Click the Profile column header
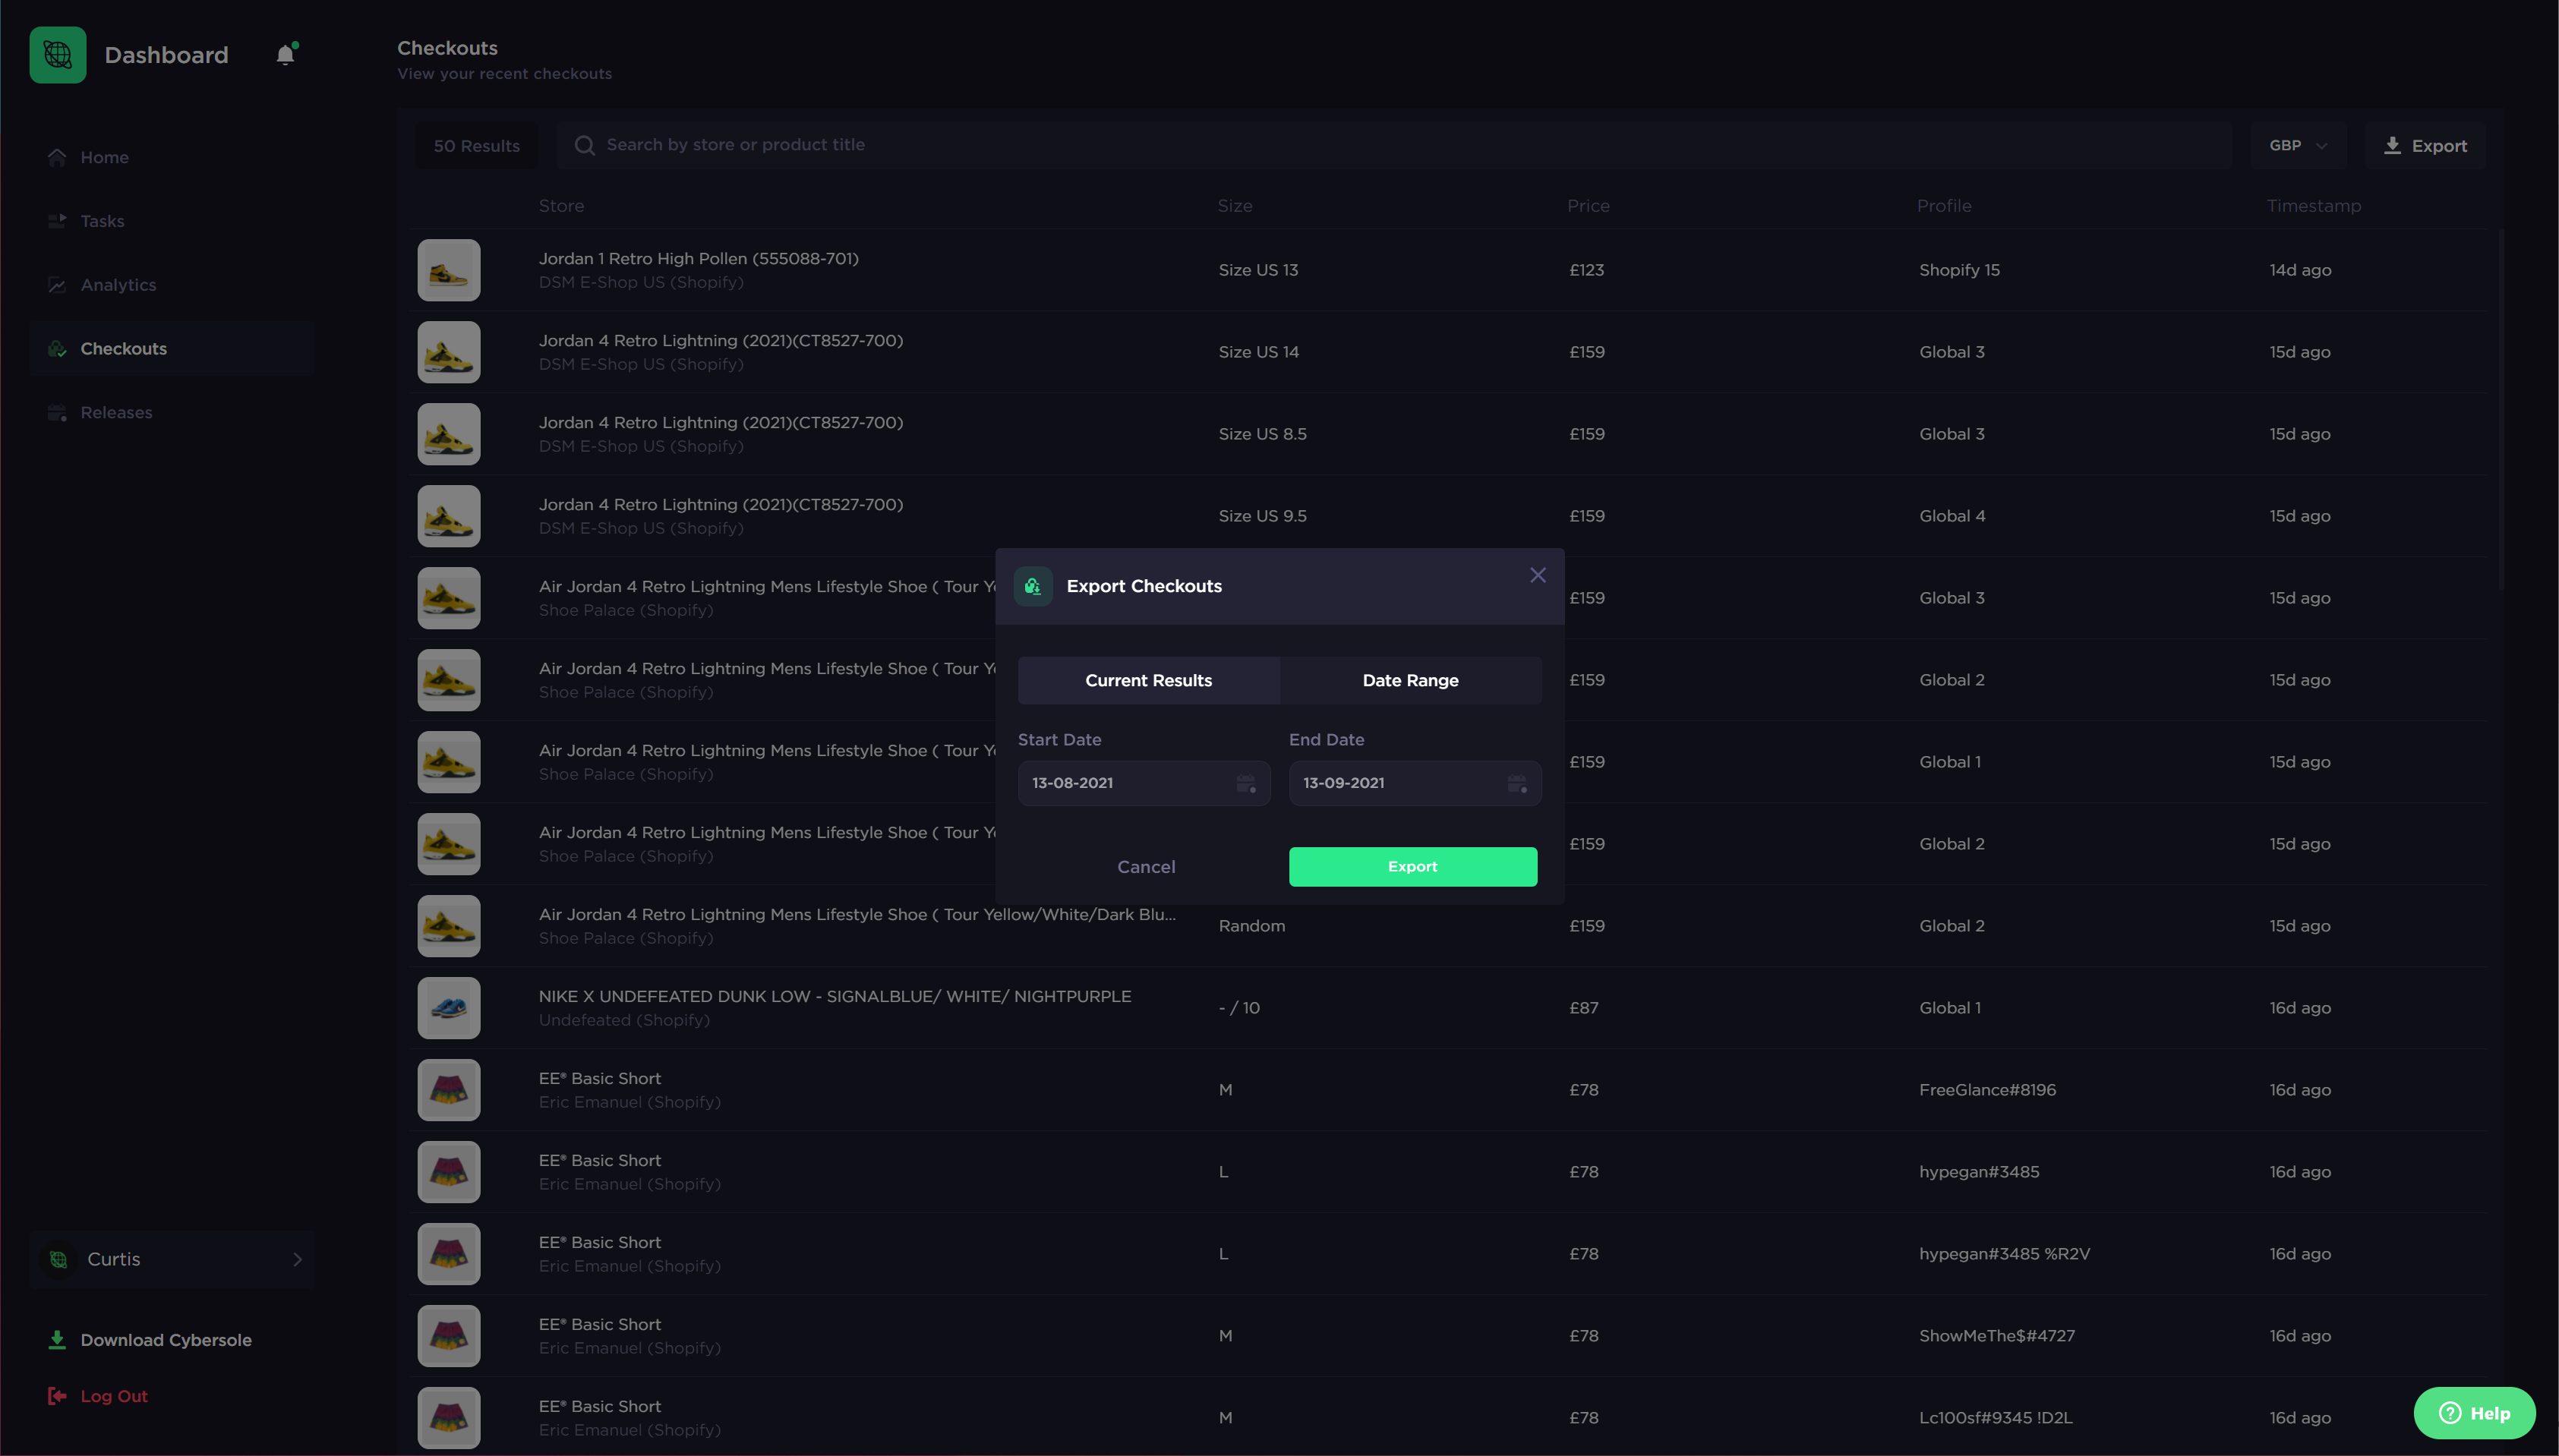2559x1456 pixels. coord(1944,206)
